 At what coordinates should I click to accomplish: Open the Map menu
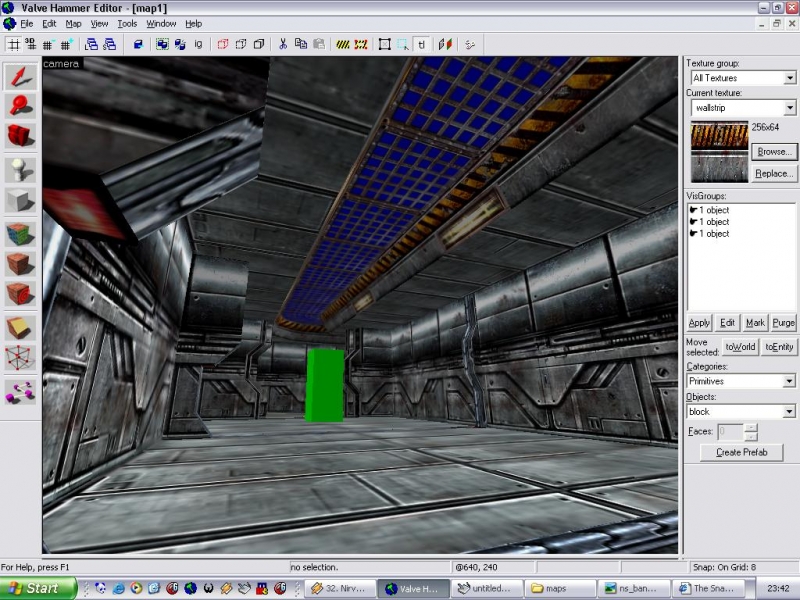pos(73,23)
